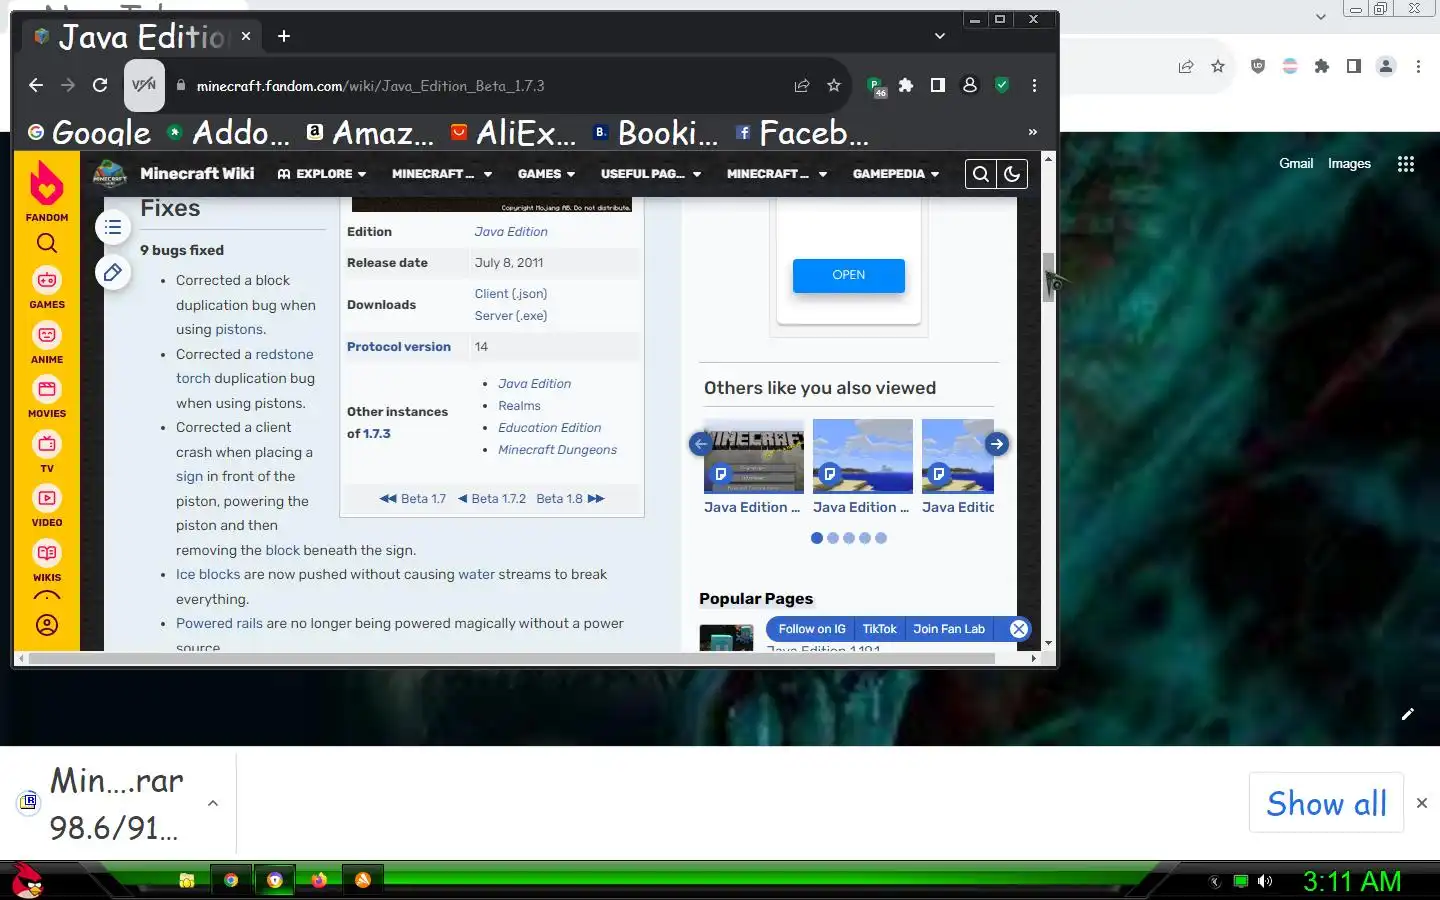Share this page icon in front address bar

[x=802, y=86]
